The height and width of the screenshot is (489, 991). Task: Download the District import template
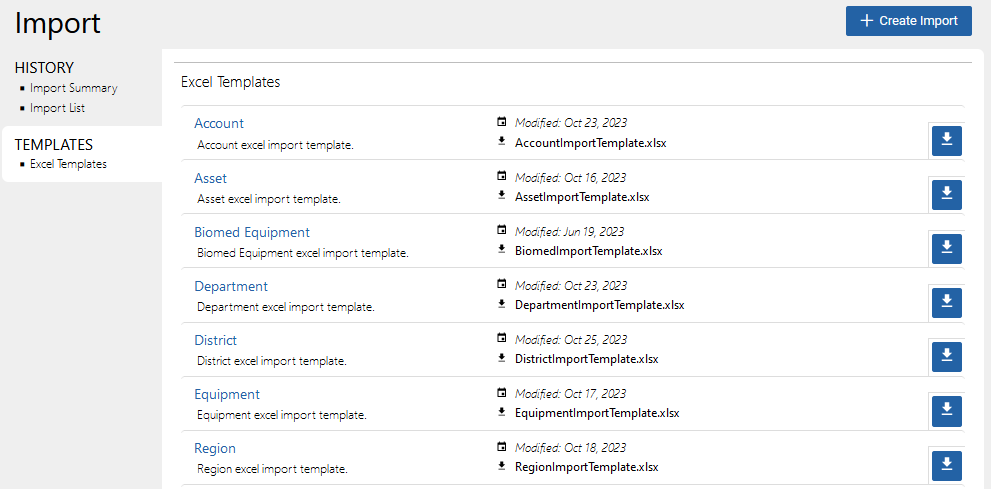pyautogui.click(x=946, y=357)
